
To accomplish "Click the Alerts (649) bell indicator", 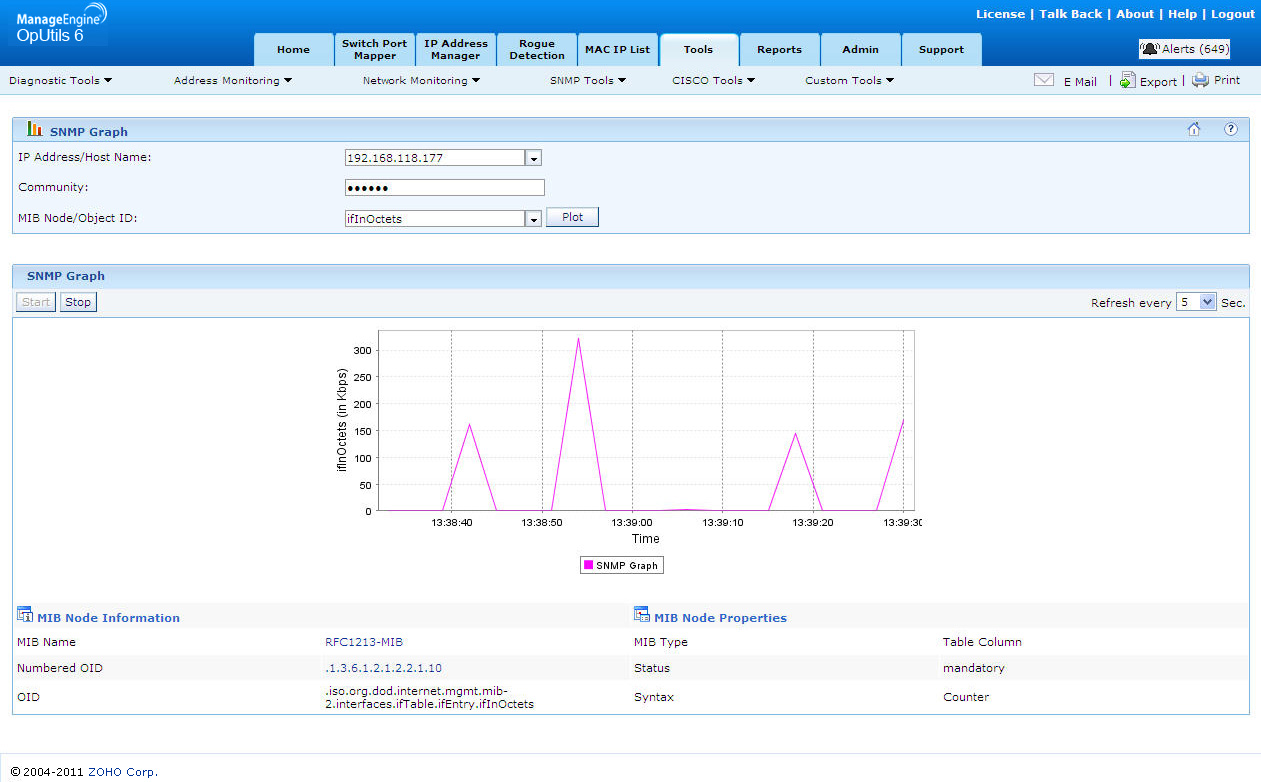I will tap(1184, 49).
